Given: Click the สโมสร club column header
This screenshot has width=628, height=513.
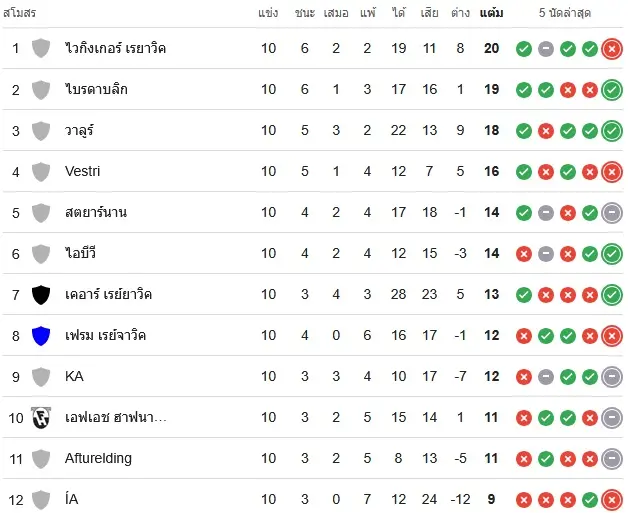Looking at the screenshot, I should pos(19,13).
